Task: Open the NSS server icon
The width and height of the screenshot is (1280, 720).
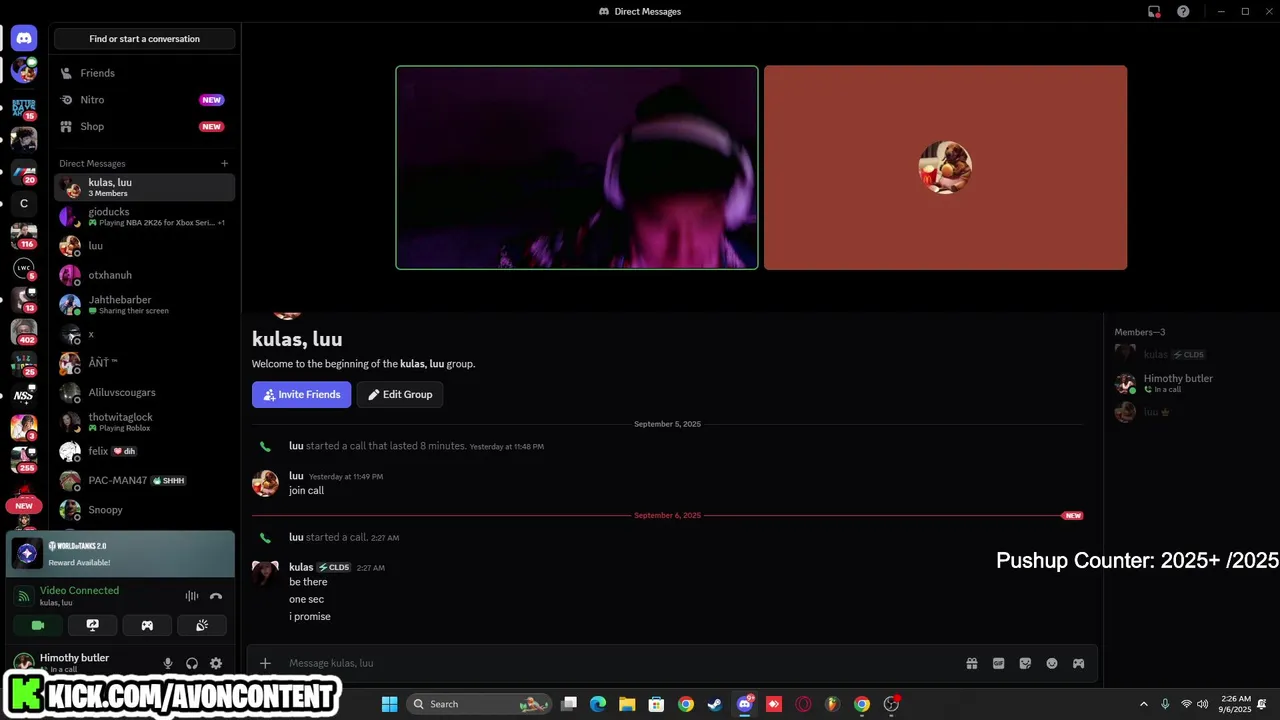Action: tap(24, 395)
